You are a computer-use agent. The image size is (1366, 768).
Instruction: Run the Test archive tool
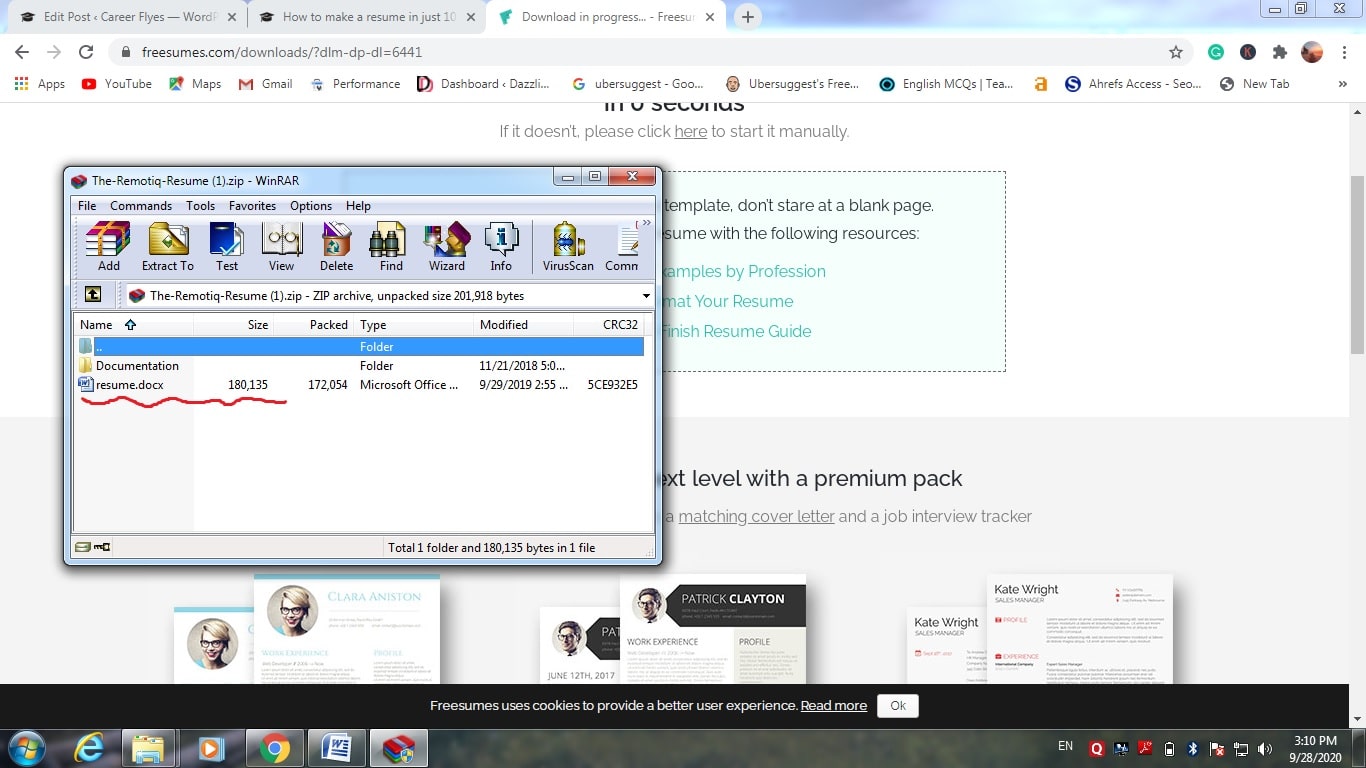(x=227, y=246)
